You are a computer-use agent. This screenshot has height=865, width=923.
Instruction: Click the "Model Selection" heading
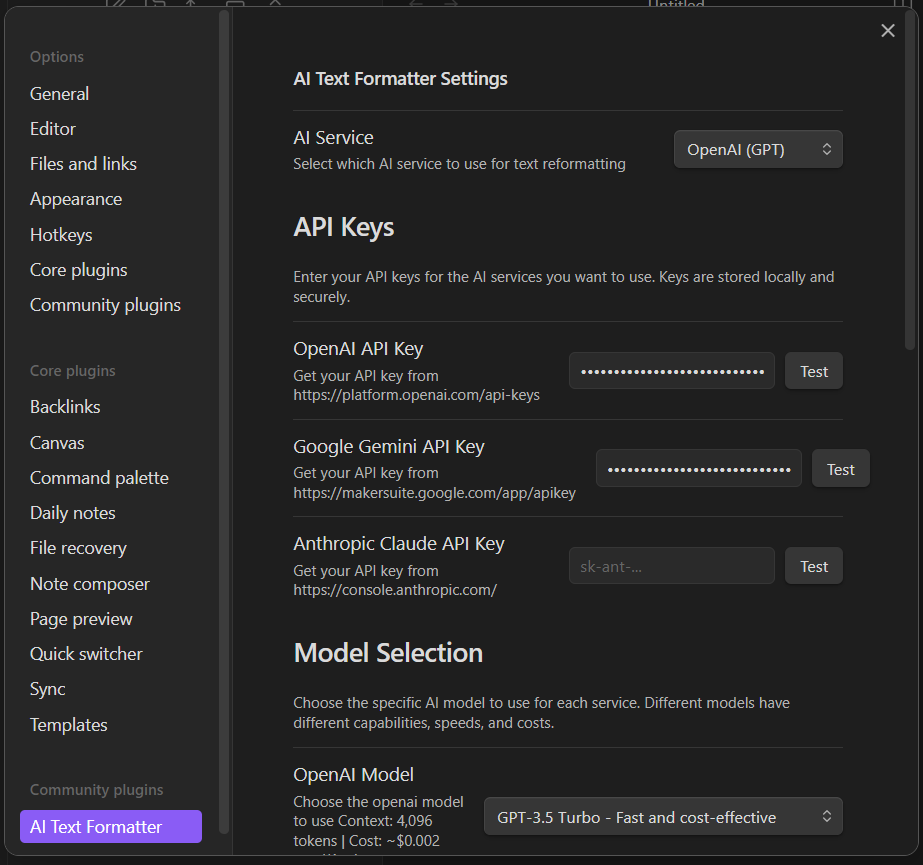(388, 653)
